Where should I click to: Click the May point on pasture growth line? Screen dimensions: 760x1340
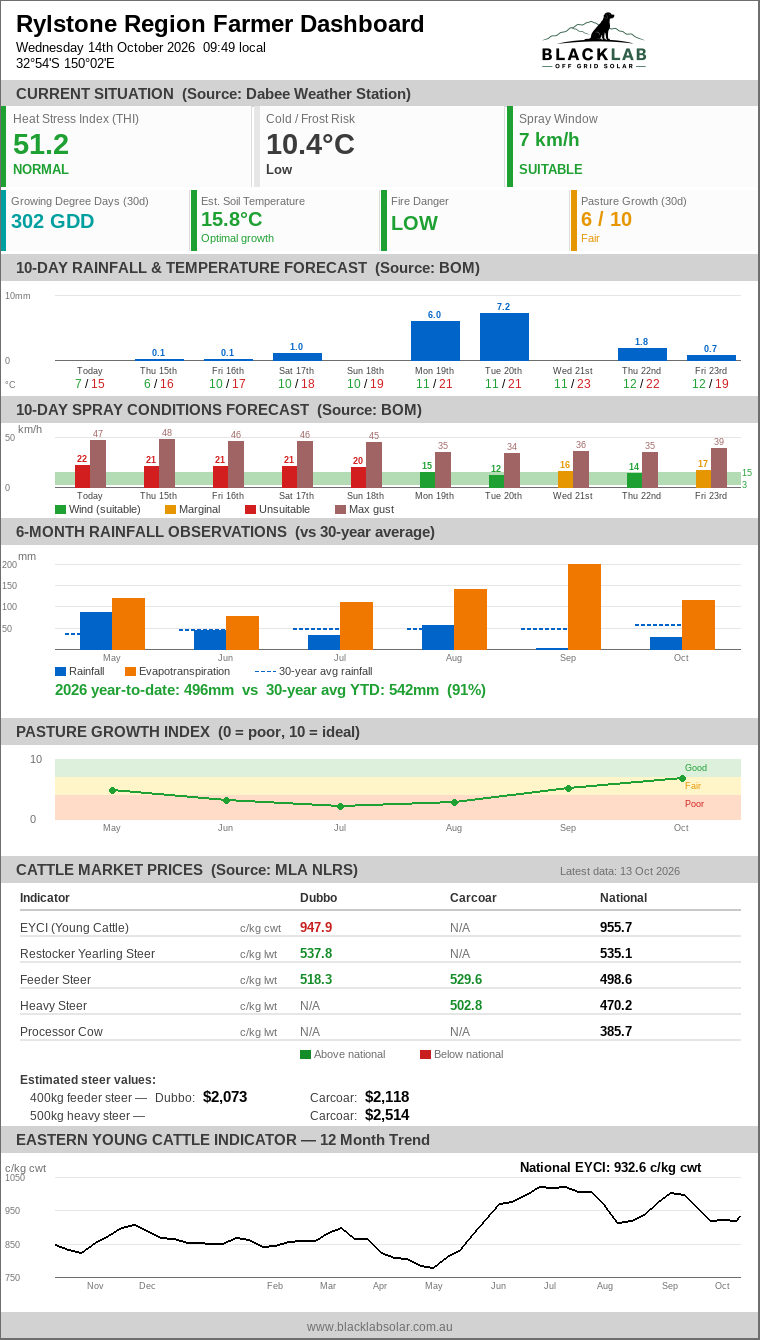click(x=112, y=790)
